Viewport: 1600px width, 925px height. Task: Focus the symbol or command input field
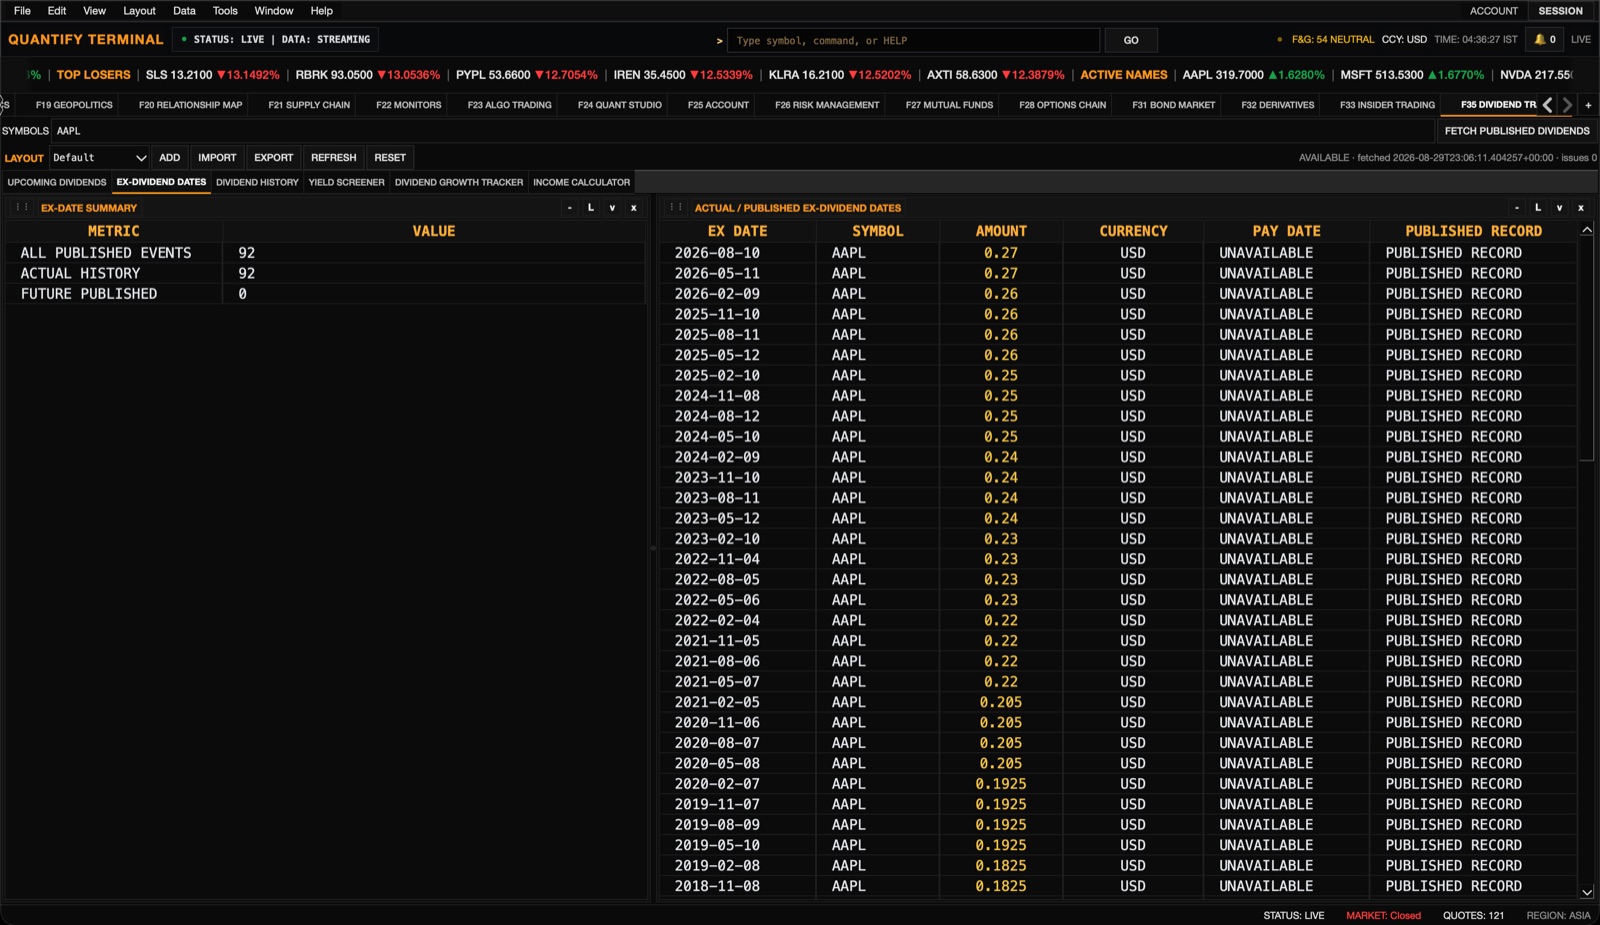coord(913,40)
